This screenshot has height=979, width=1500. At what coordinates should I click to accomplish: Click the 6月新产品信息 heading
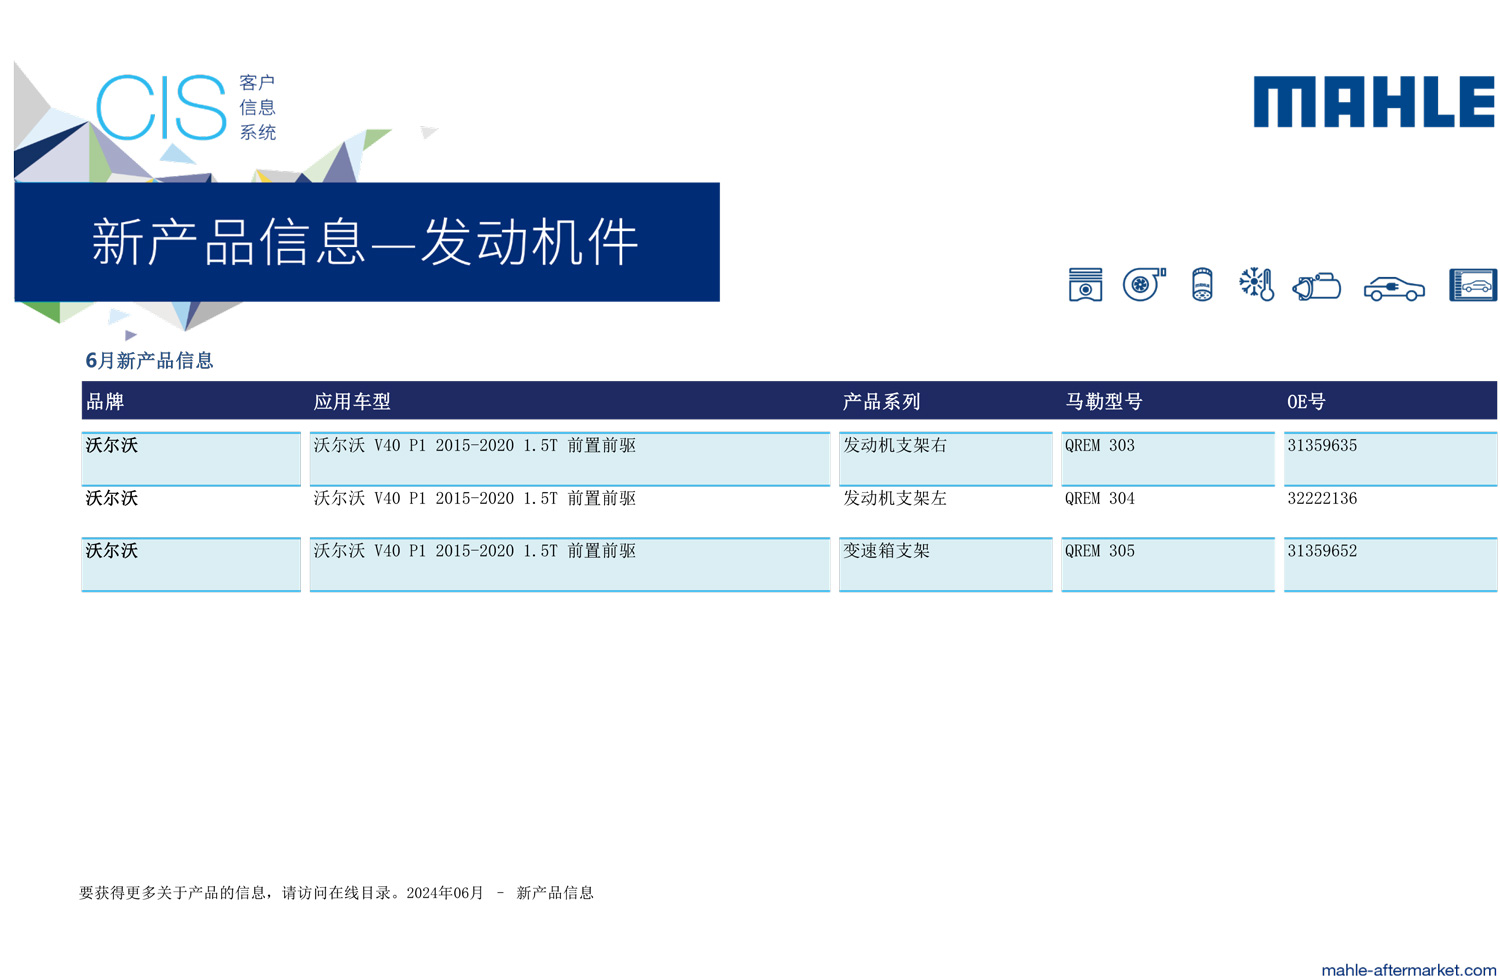tap(149, 360)
